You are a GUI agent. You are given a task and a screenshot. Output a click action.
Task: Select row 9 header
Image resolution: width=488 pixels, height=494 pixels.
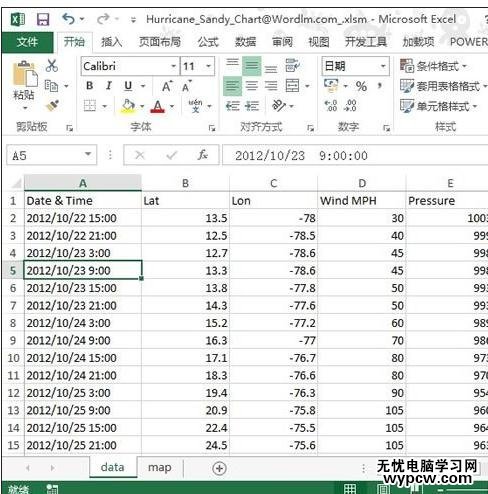click(13, 341)
